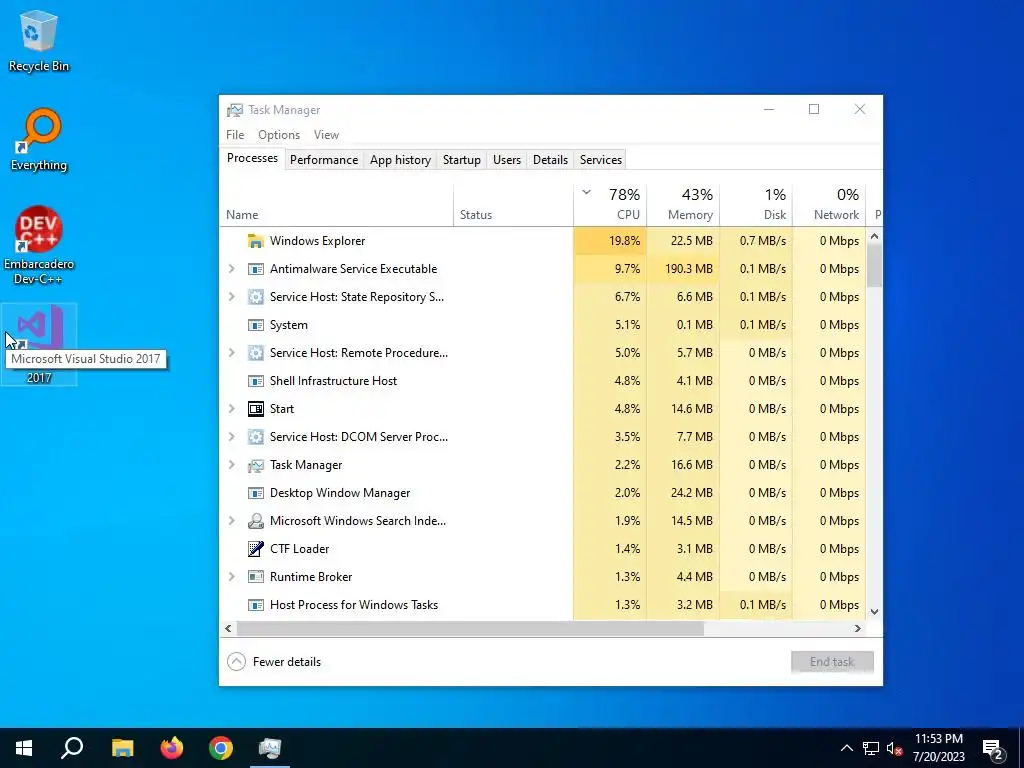Click the vertical scrollbar down arrow

click(x=874, y=613)
